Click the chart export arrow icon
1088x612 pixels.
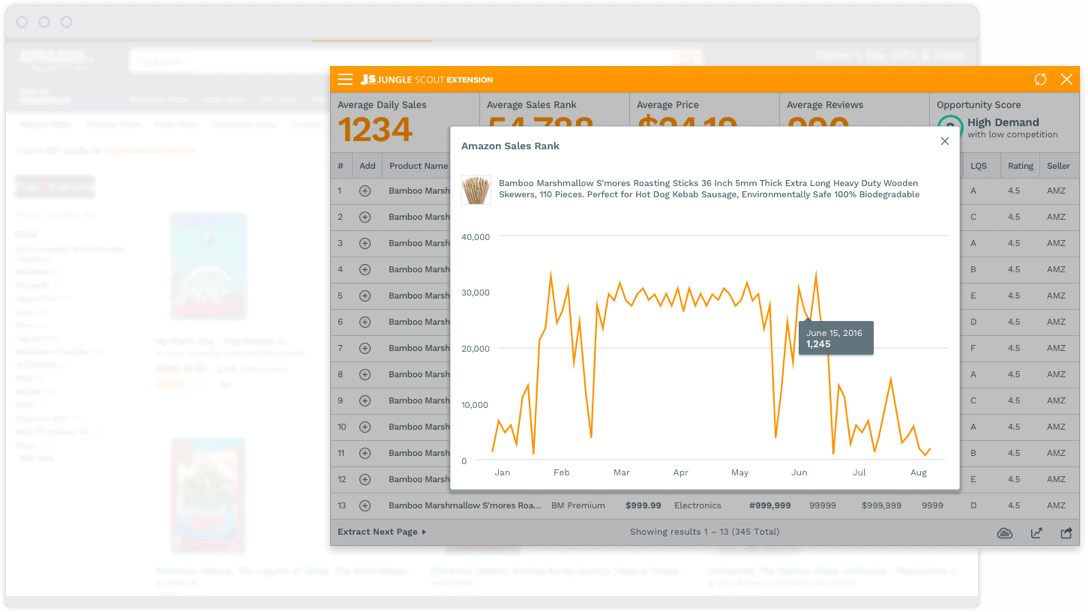click(x=1036, y=533)
